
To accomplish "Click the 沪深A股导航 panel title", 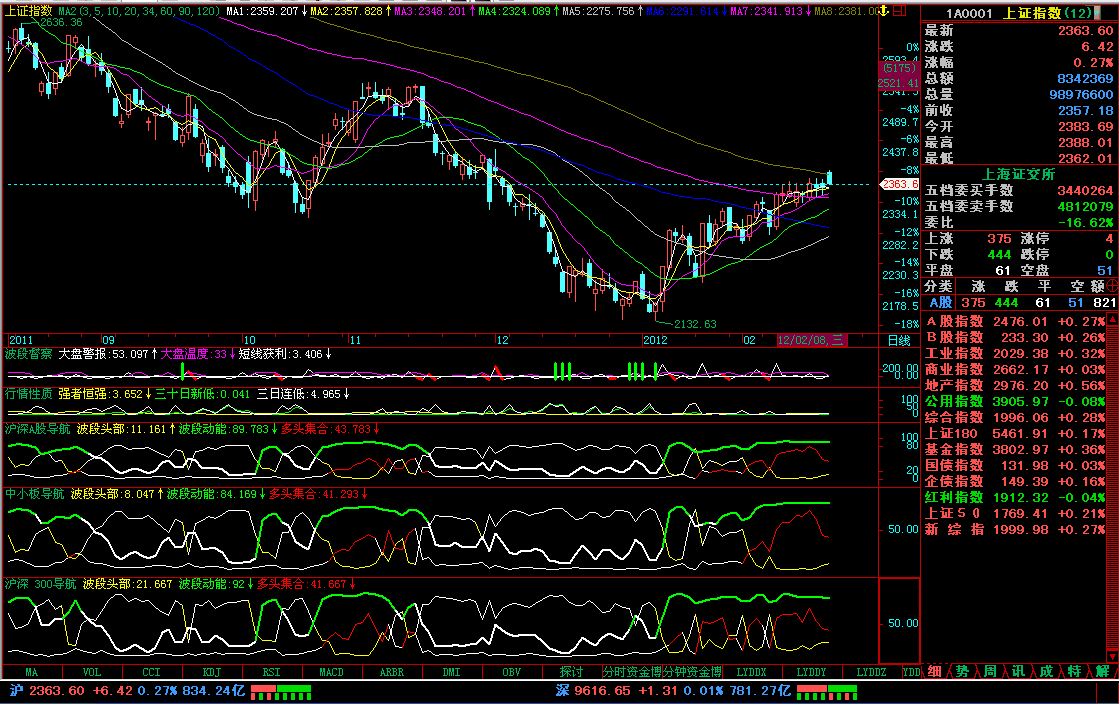I will (x=38, y=429).
